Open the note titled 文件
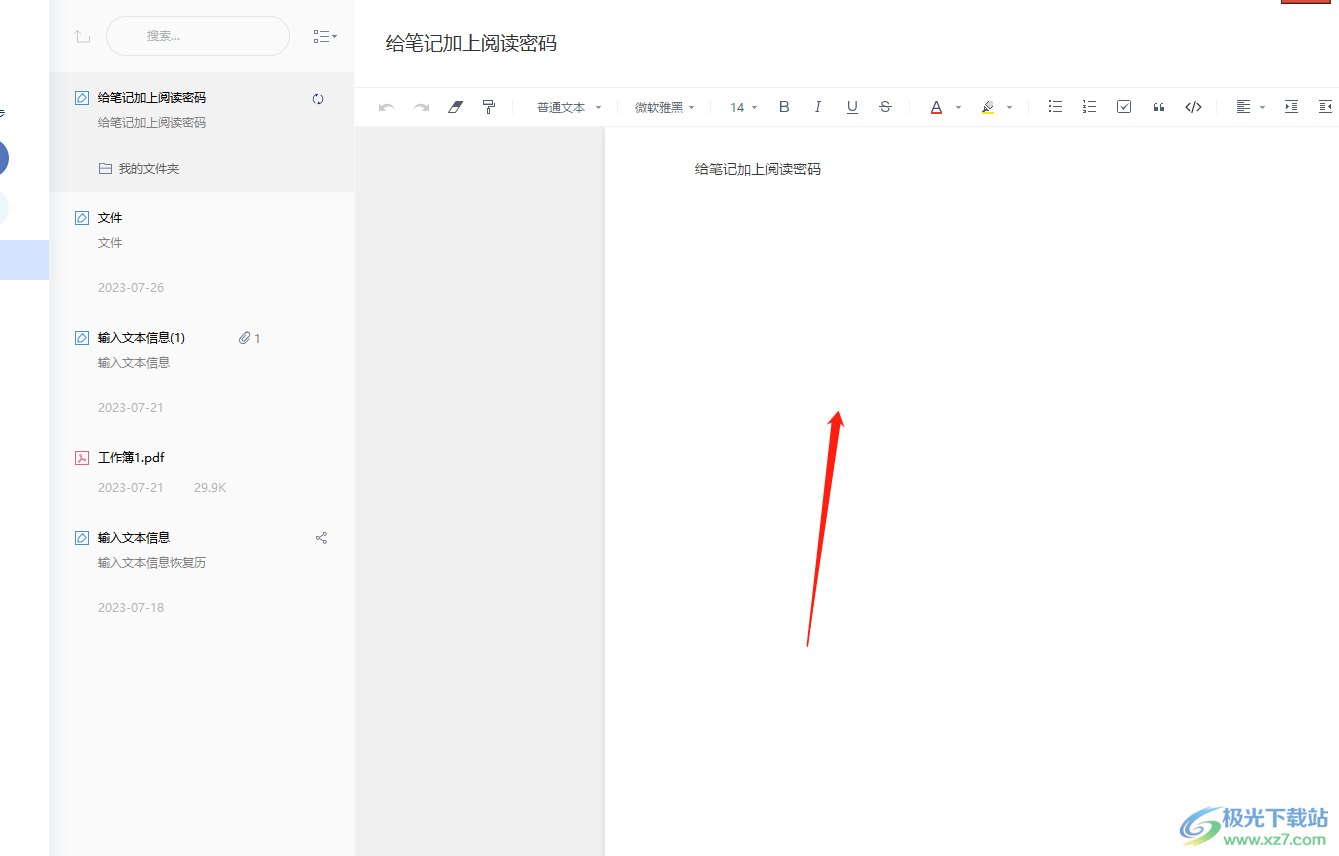This screenshot has height=856, width=1339. click(202, 251)
